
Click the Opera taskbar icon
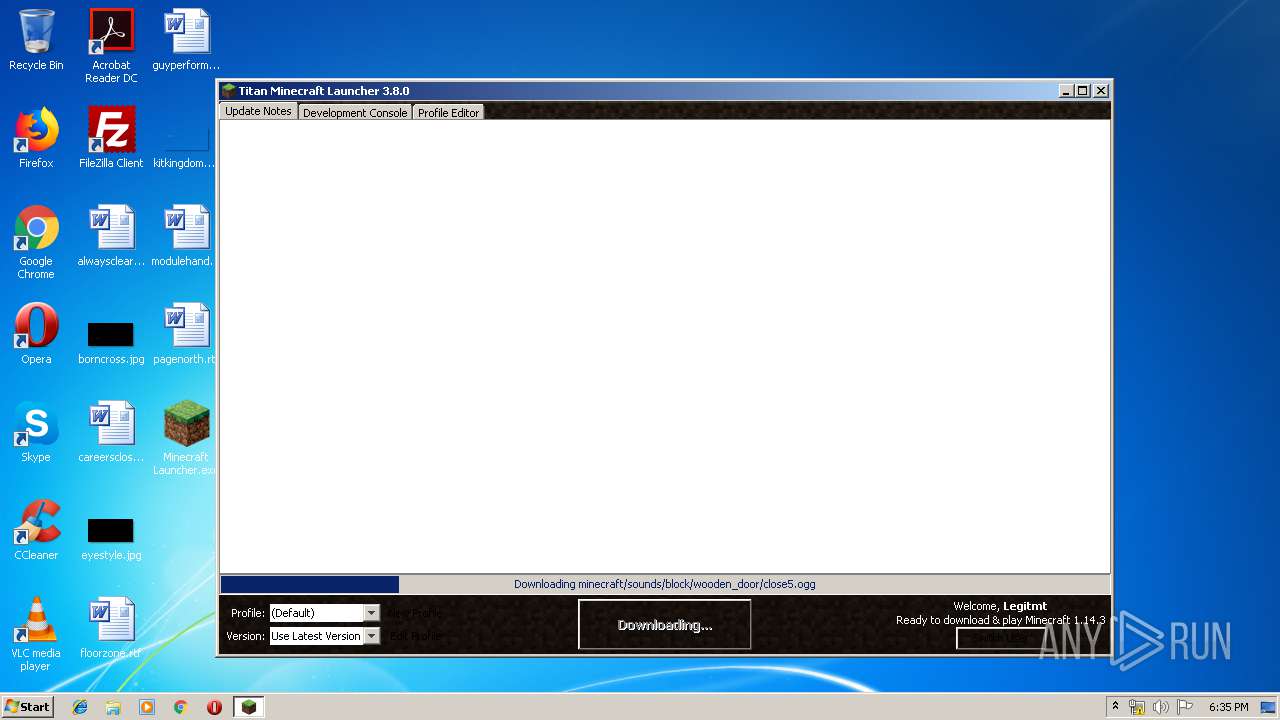click(214, 707)
